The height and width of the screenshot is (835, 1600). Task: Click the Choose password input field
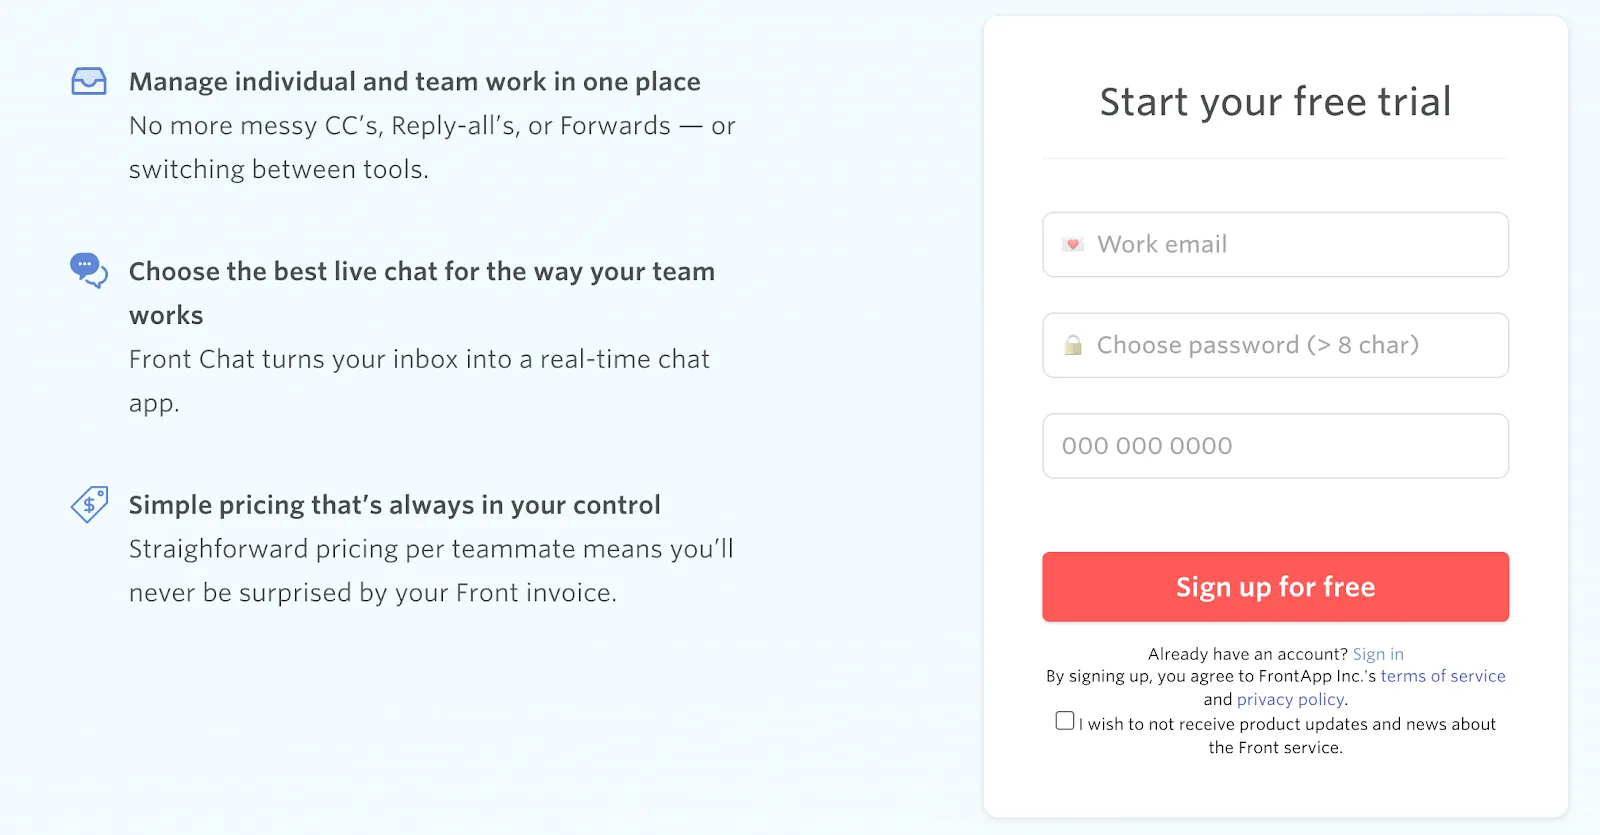tap(1275, 345)
